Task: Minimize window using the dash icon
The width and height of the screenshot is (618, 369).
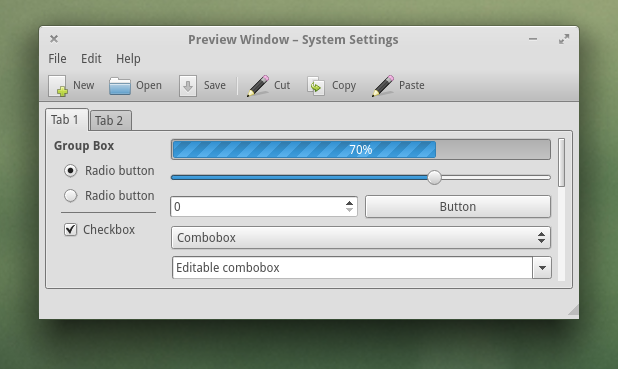Action: (533, 39)
